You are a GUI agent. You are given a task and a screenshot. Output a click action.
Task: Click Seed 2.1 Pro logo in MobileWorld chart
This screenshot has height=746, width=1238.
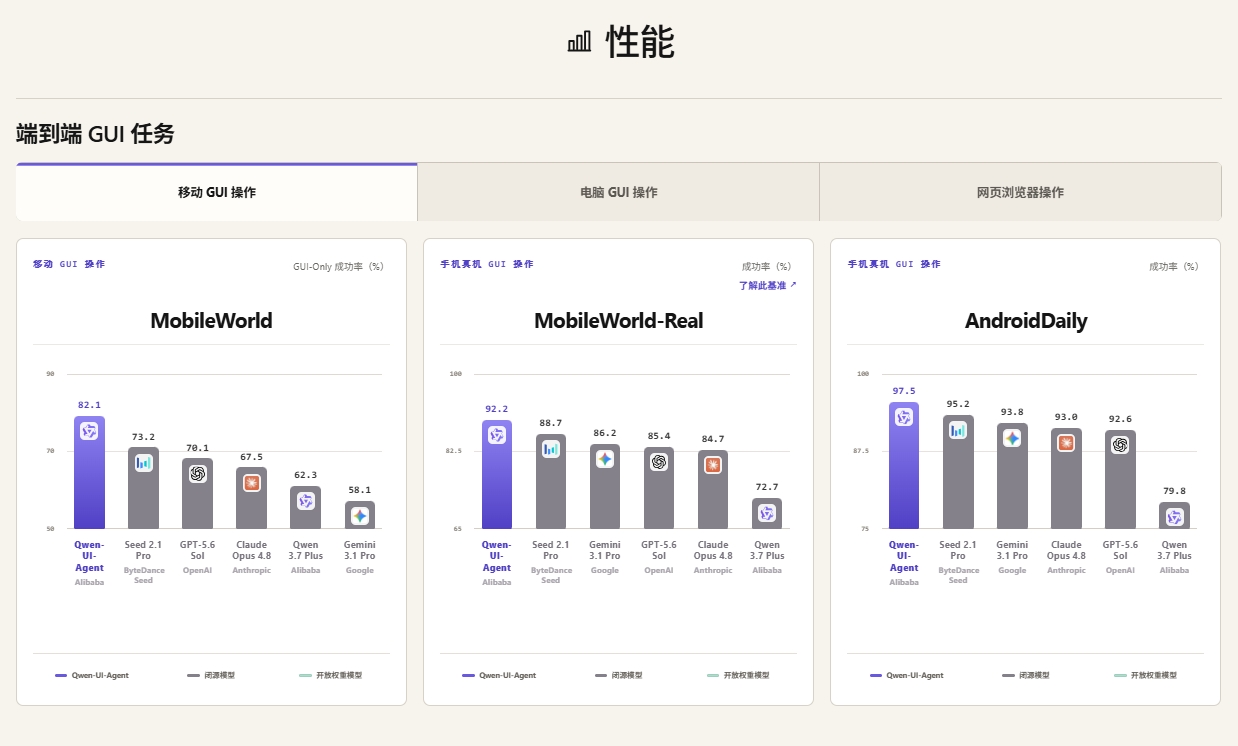click(x=143, y=463)
